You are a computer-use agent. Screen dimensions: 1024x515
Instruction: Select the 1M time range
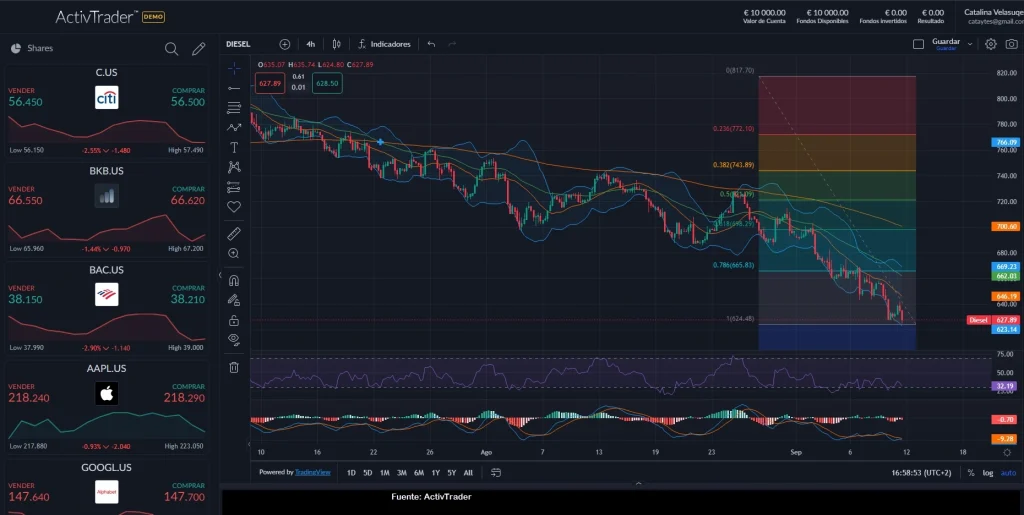click(384, 472)
